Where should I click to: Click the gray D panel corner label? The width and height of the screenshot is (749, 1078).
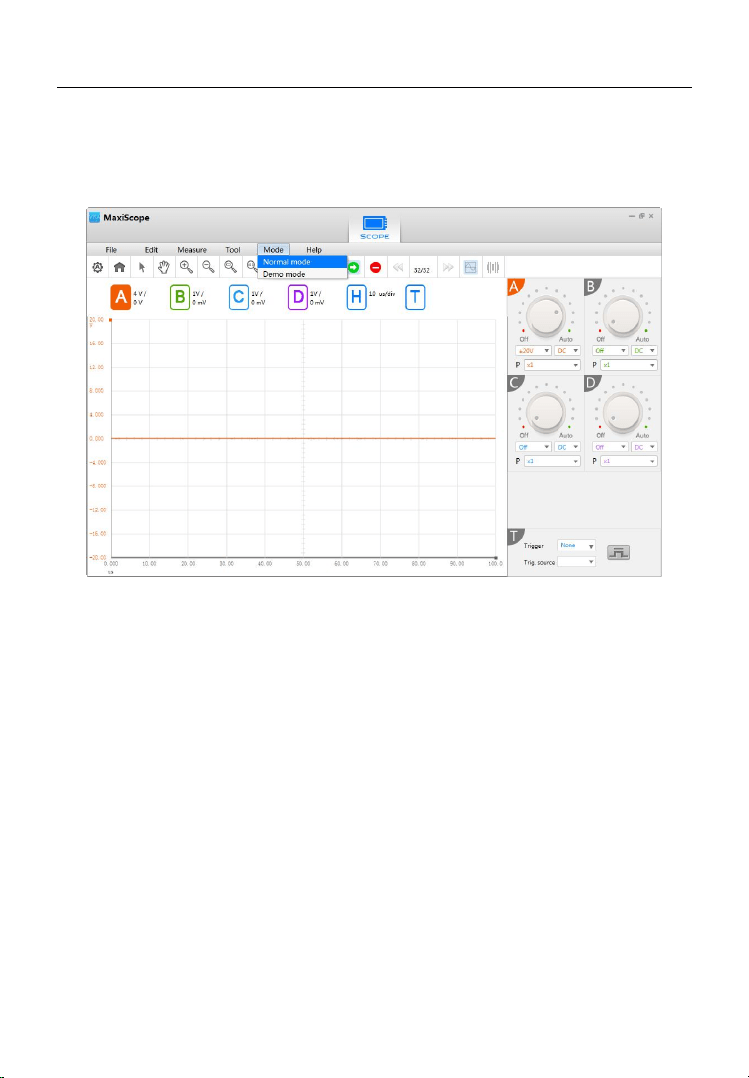point(591,382)
